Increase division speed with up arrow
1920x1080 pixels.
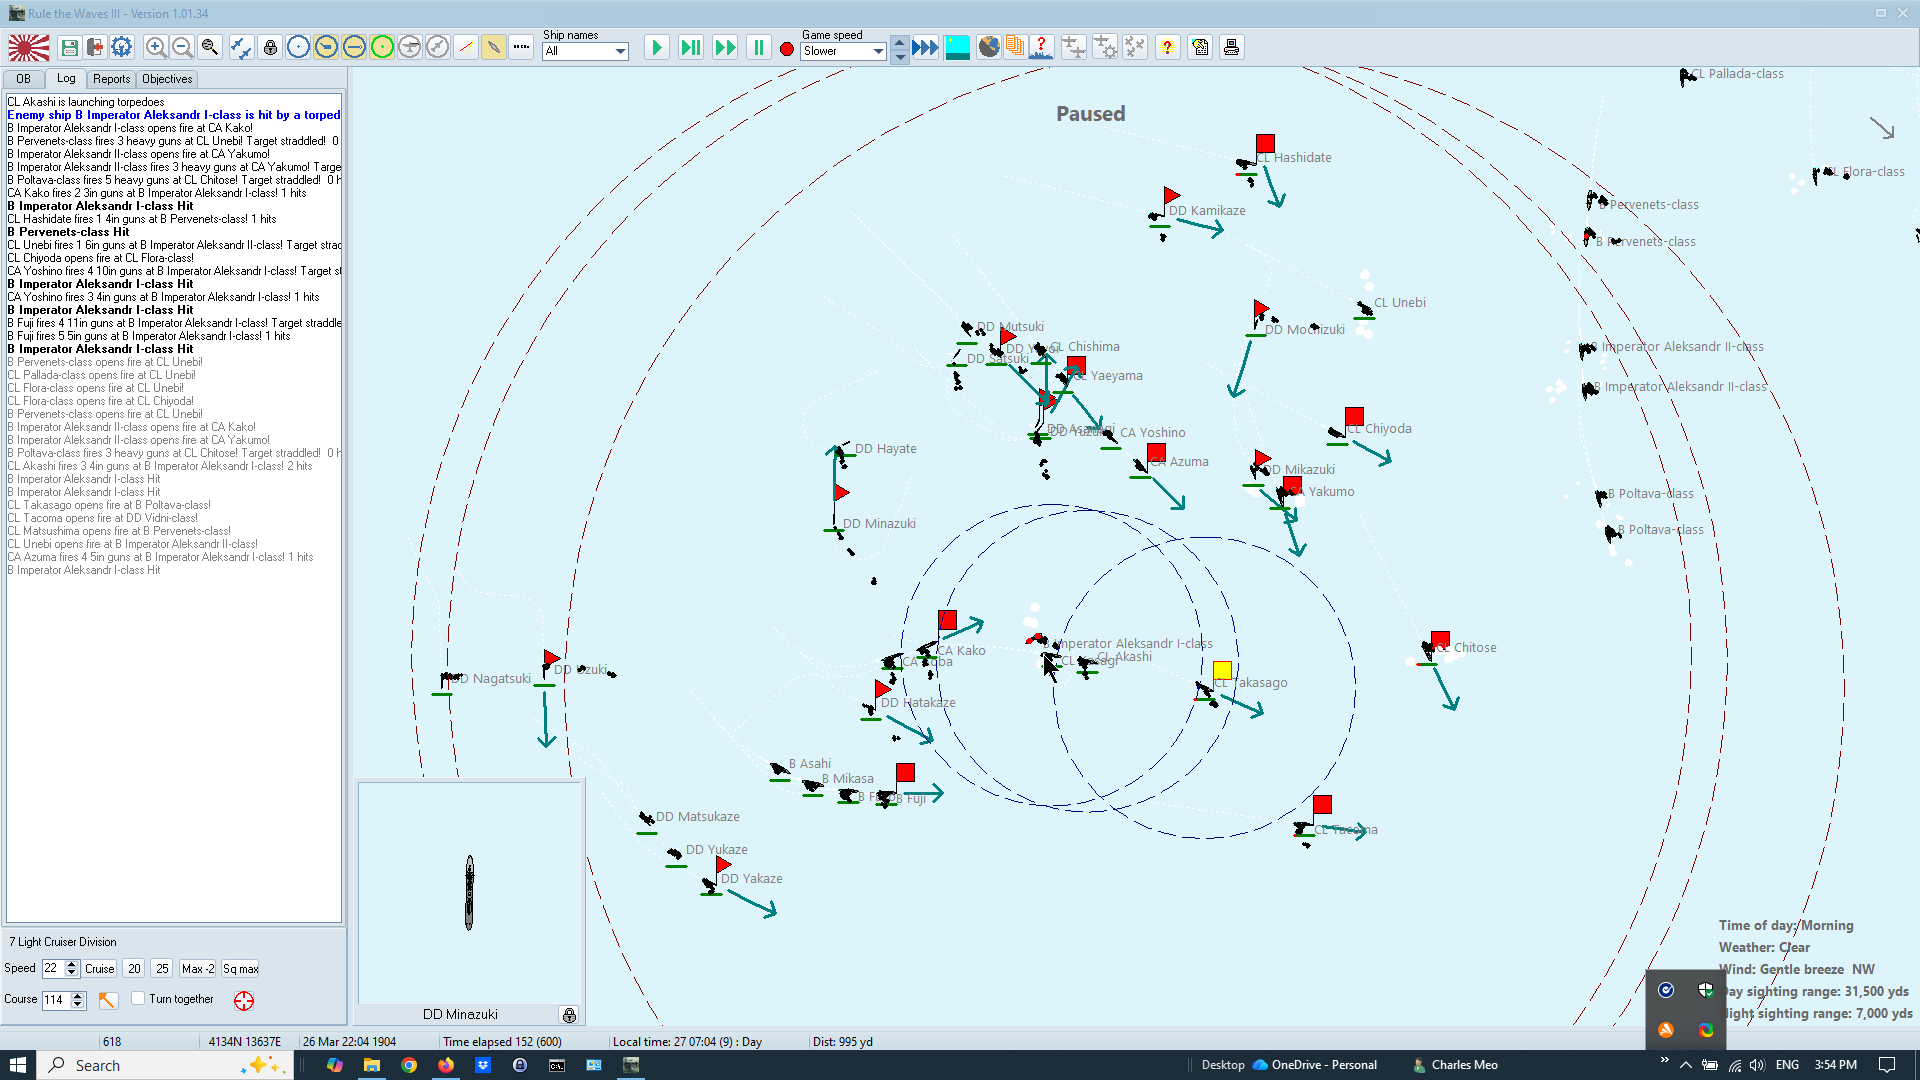tap(72, 964)
